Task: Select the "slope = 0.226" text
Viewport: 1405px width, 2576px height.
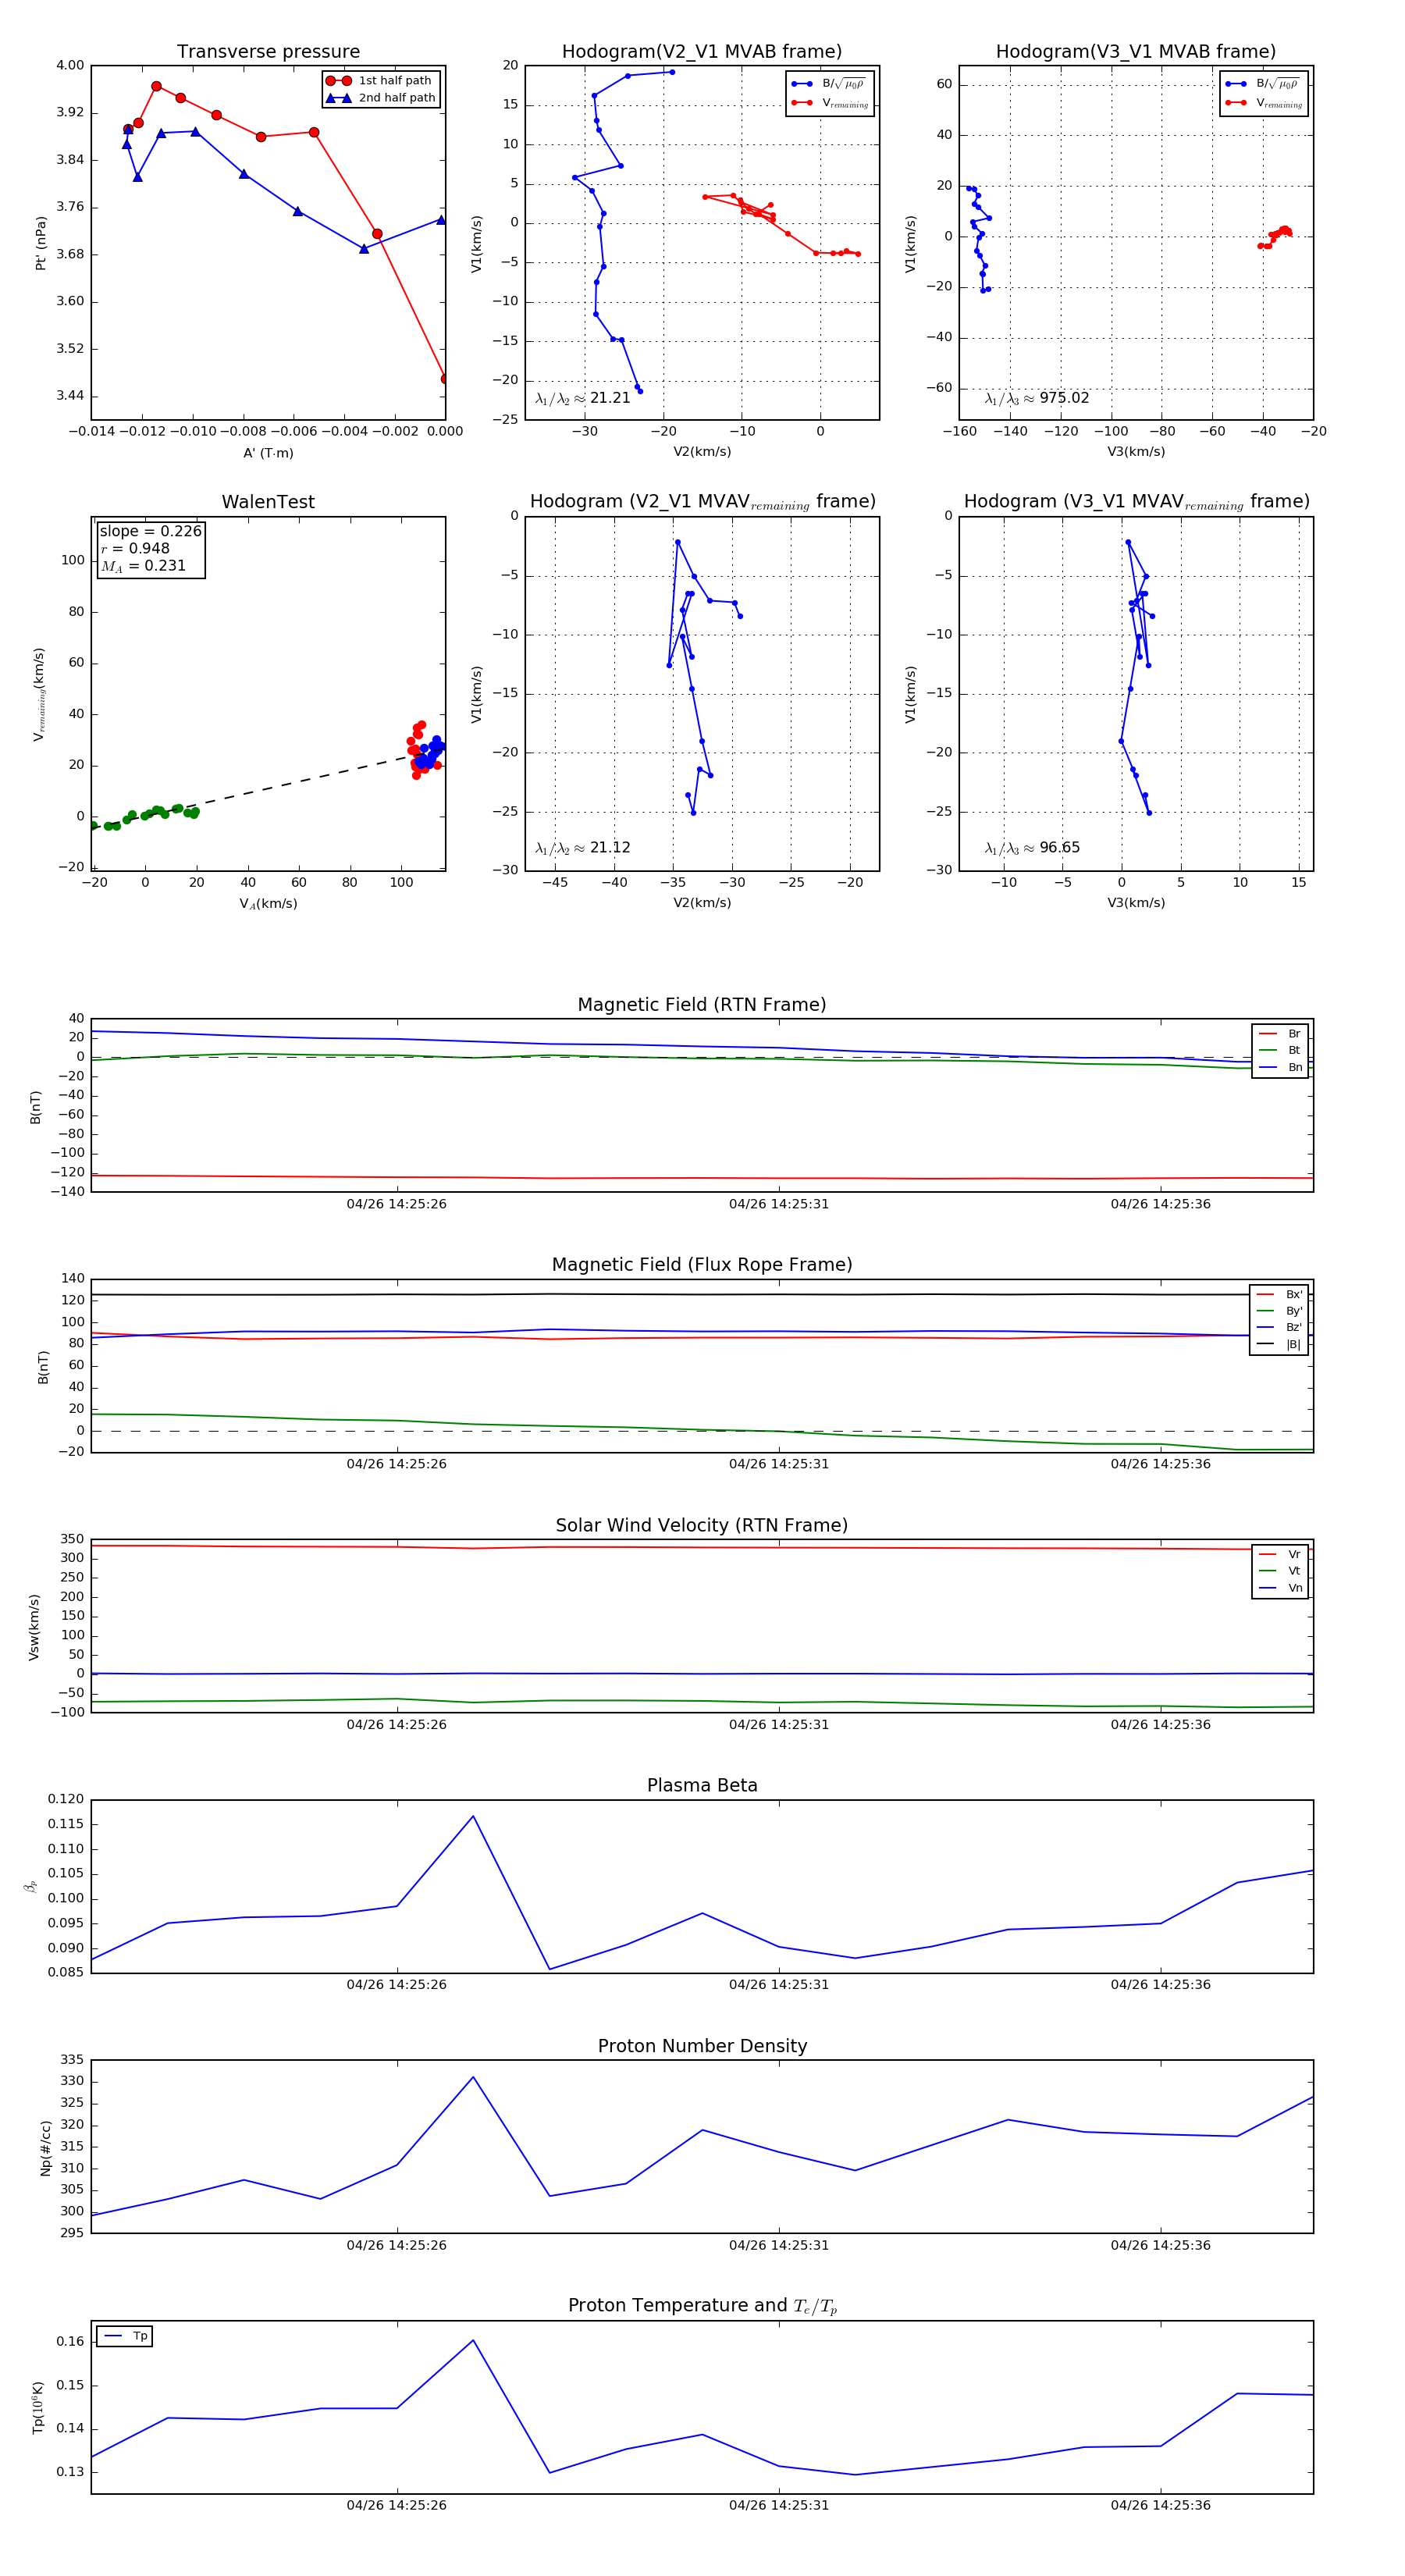Action: coord(150,531)
